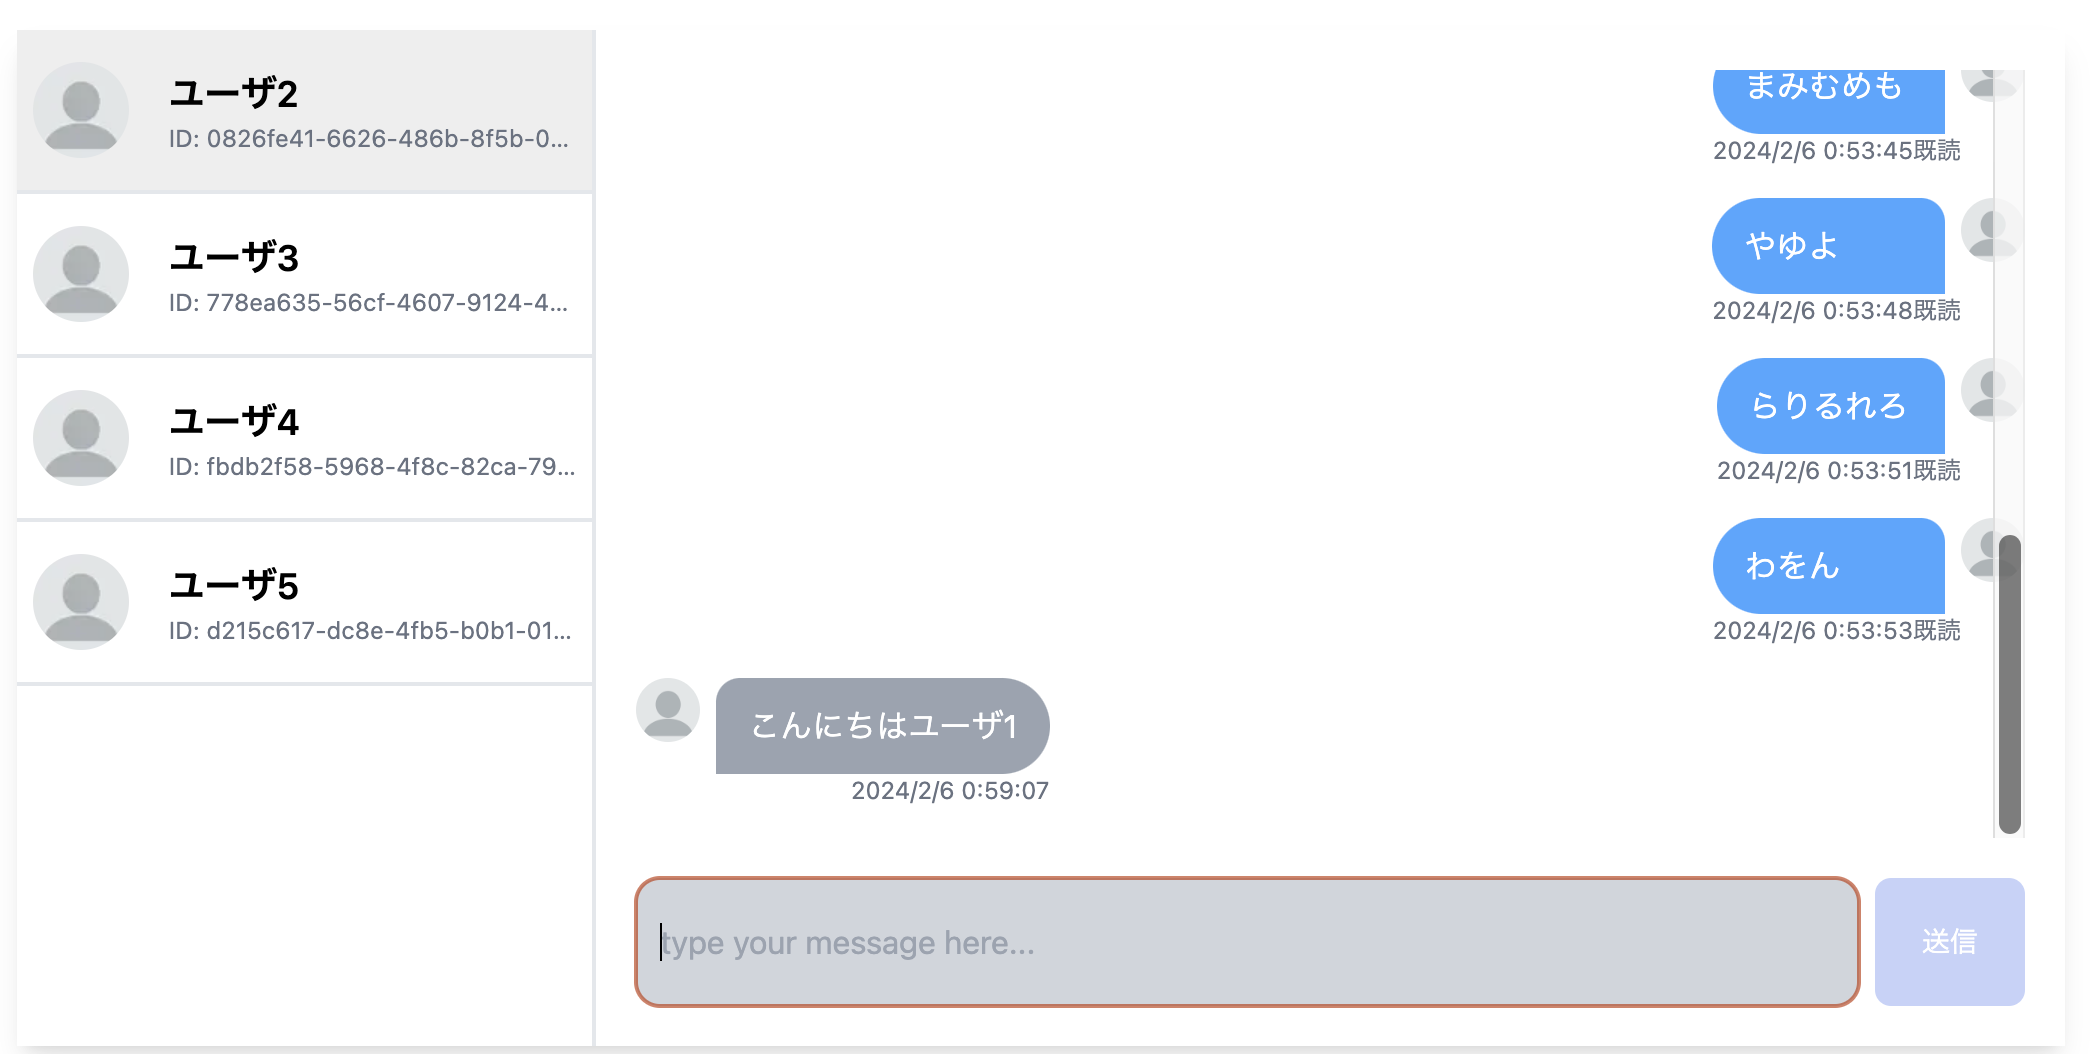Switch to the ユーザ4 conversation
The image size is (2090, 1054).
(x=234, y=422)
